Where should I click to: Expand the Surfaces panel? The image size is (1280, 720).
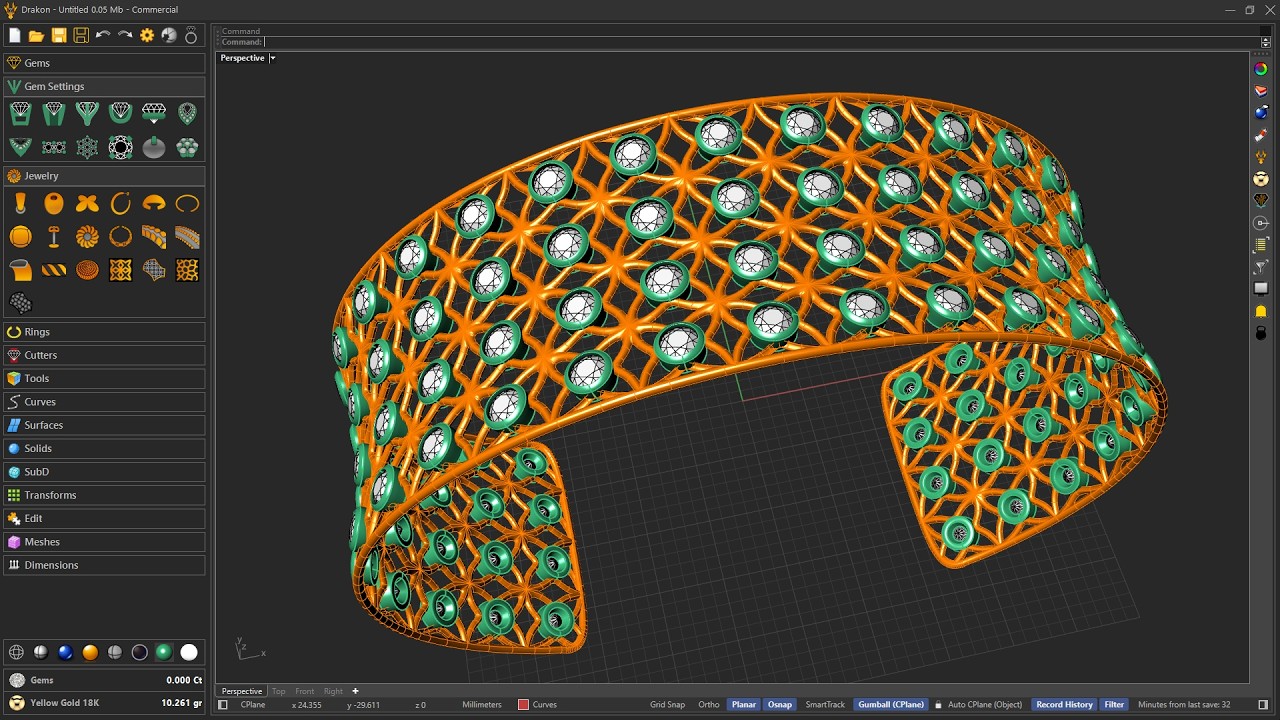coord(104,425)
